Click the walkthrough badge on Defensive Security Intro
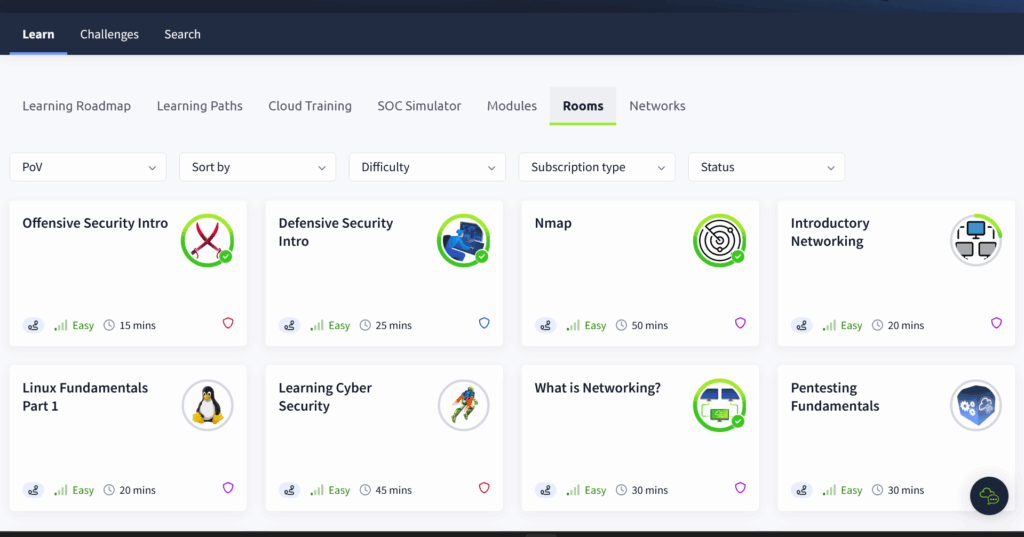Viewport: 1024px width, 537px height. tap(289, 325)
